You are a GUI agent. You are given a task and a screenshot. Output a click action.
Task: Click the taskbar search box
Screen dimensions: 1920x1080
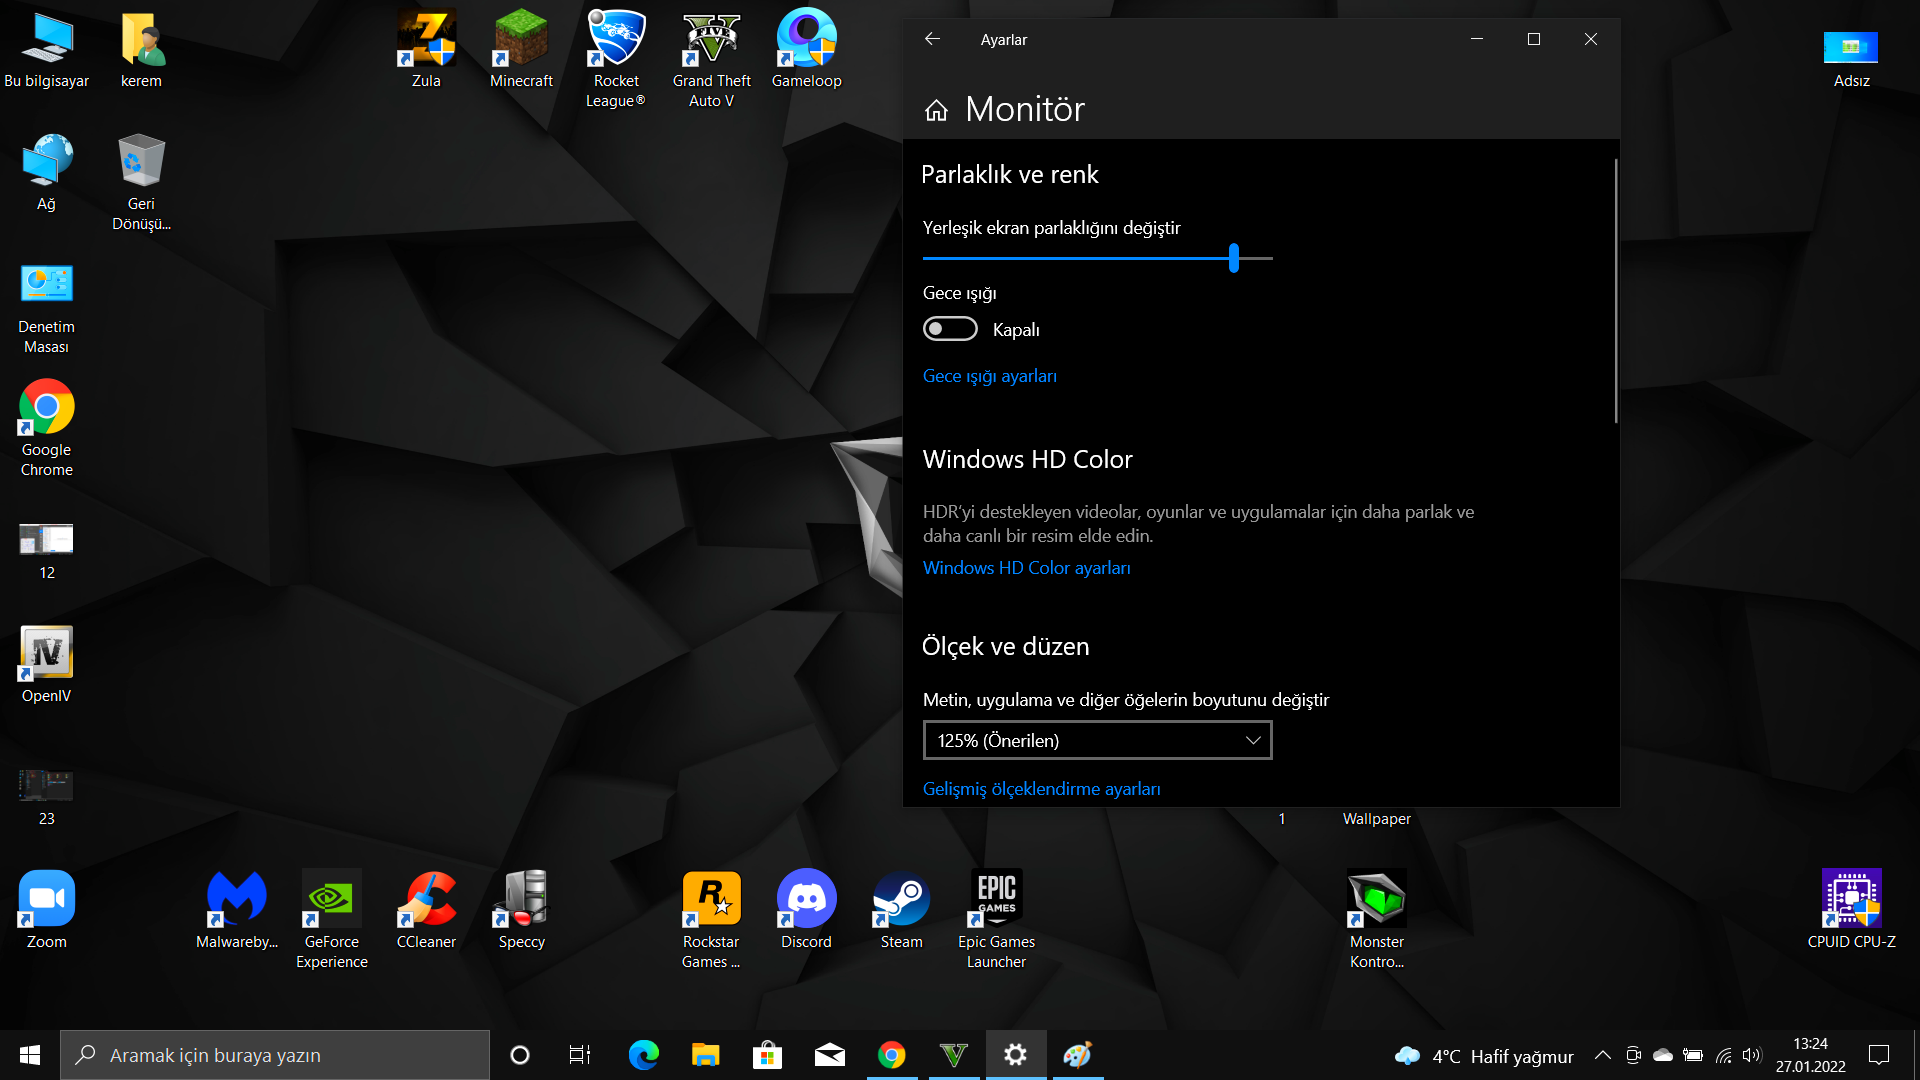[x=275, y=1055]
